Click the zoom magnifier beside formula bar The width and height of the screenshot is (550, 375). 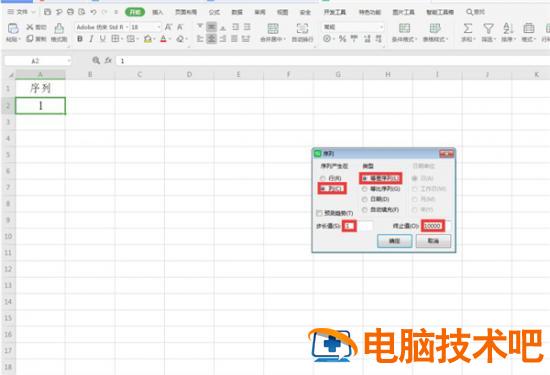pyautogui.click(x=96, y=61)
